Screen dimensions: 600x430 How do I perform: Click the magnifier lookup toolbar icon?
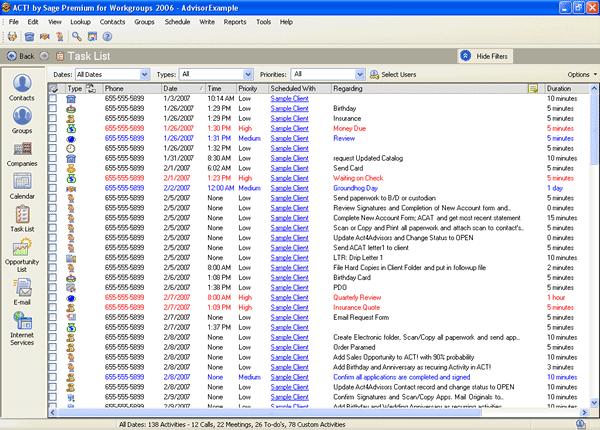77,37
